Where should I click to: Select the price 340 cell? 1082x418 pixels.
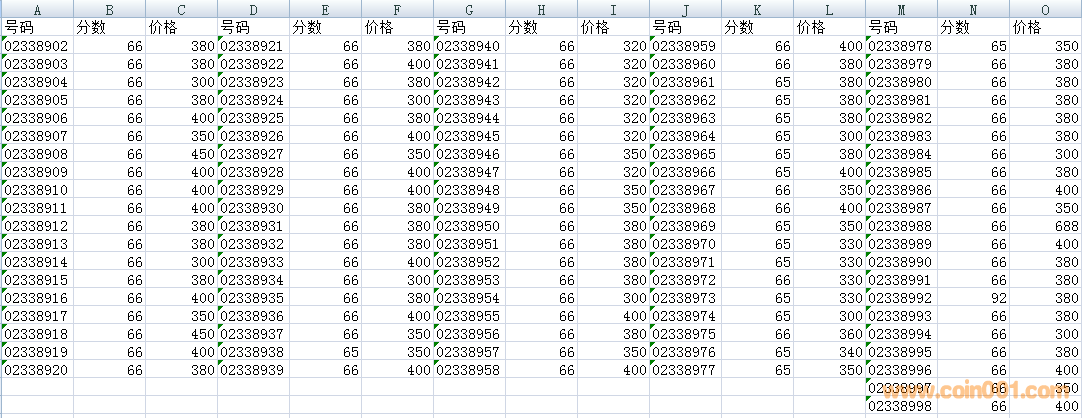(829, 352)
